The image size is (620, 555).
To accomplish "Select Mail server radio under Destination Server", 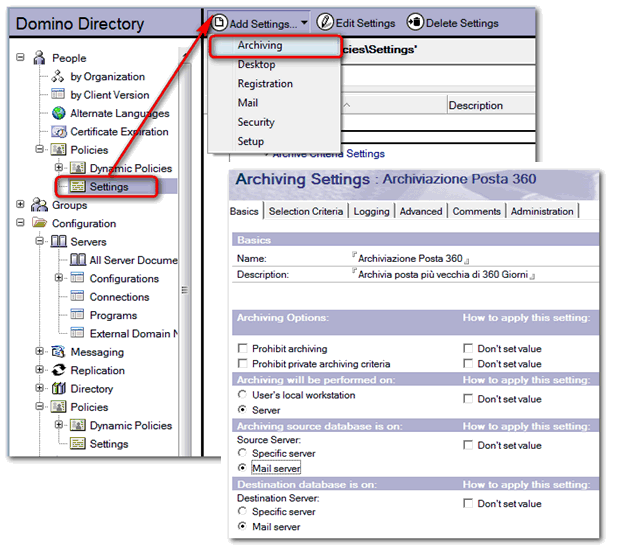I will point(242,526).
